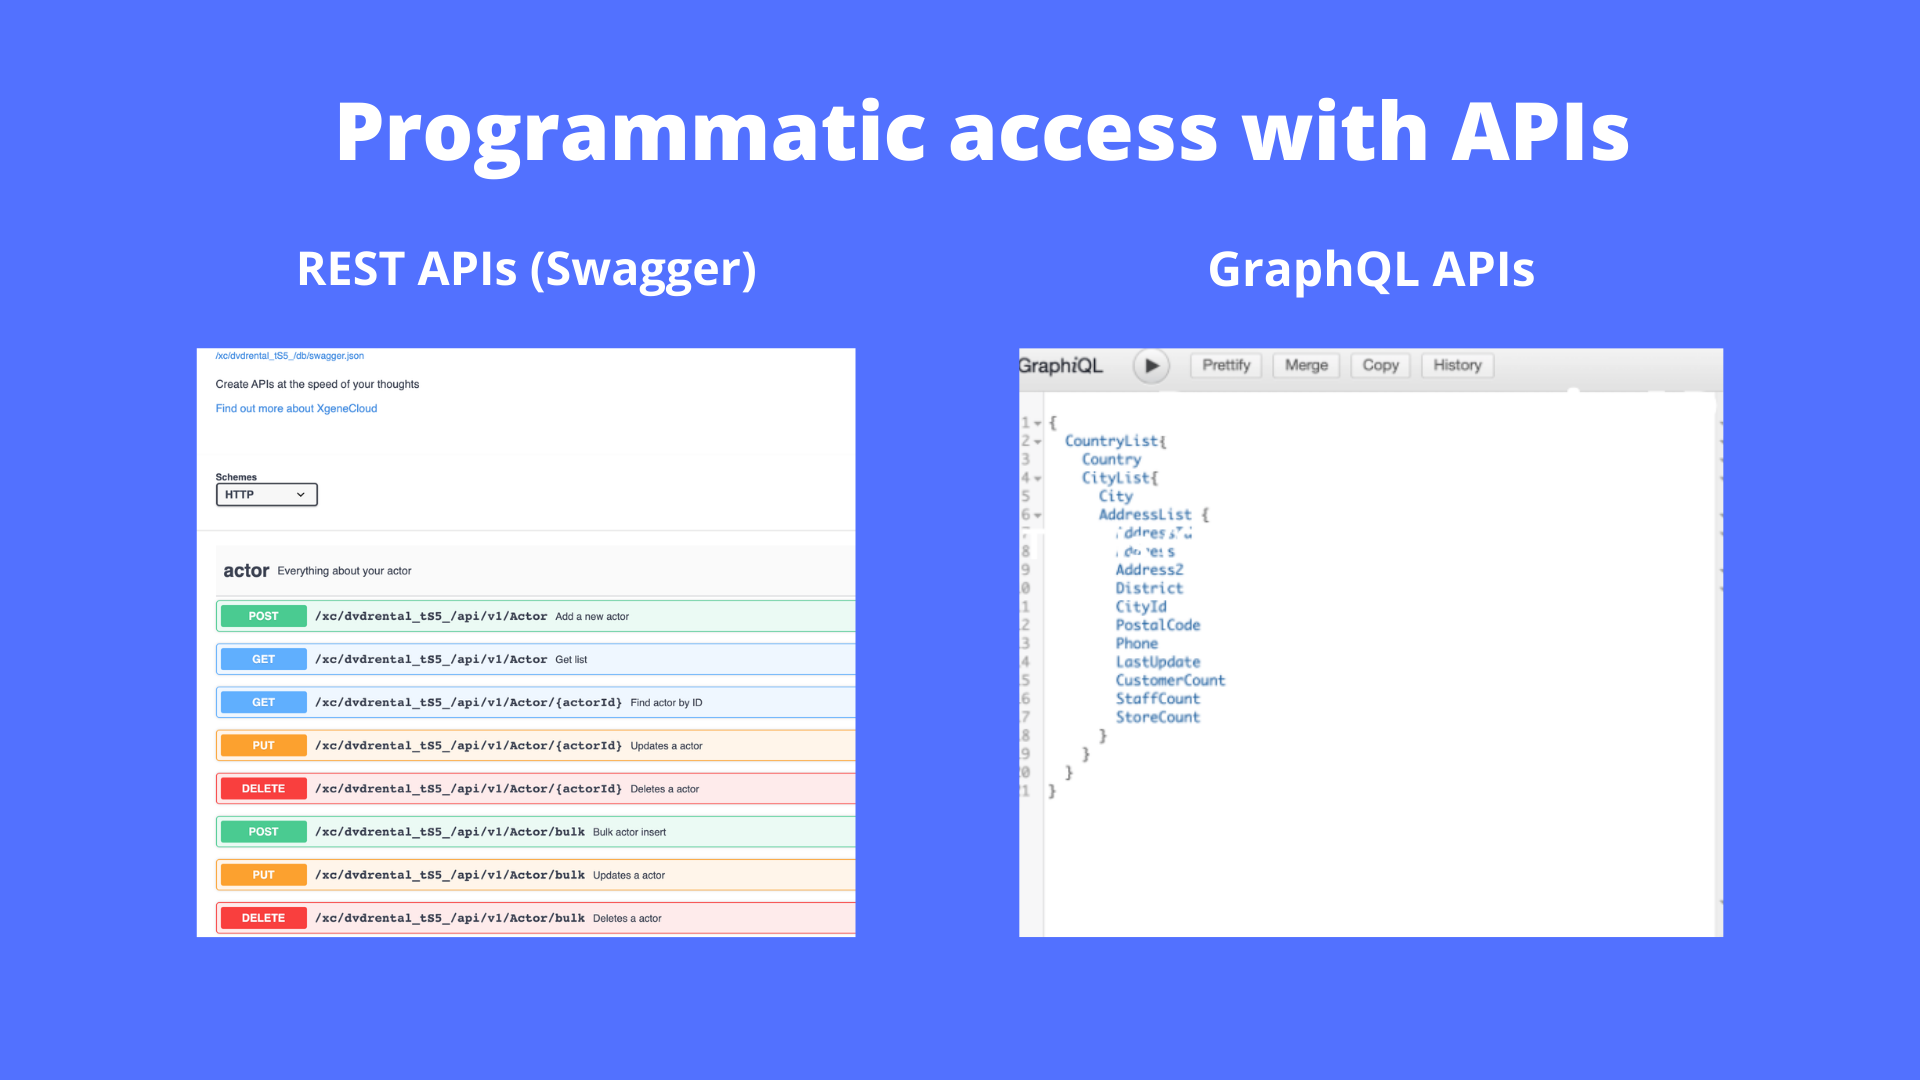Open the swagger.json link
Viewport: 1920px width, 1080px height.
[290, 356]
